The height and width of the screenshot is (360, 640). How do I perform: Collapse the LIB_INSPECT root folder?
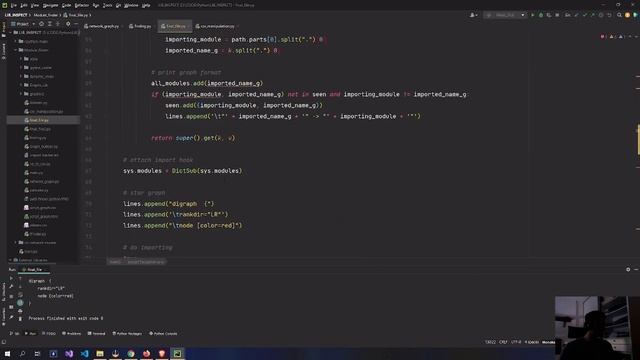(x=11, y=32)
